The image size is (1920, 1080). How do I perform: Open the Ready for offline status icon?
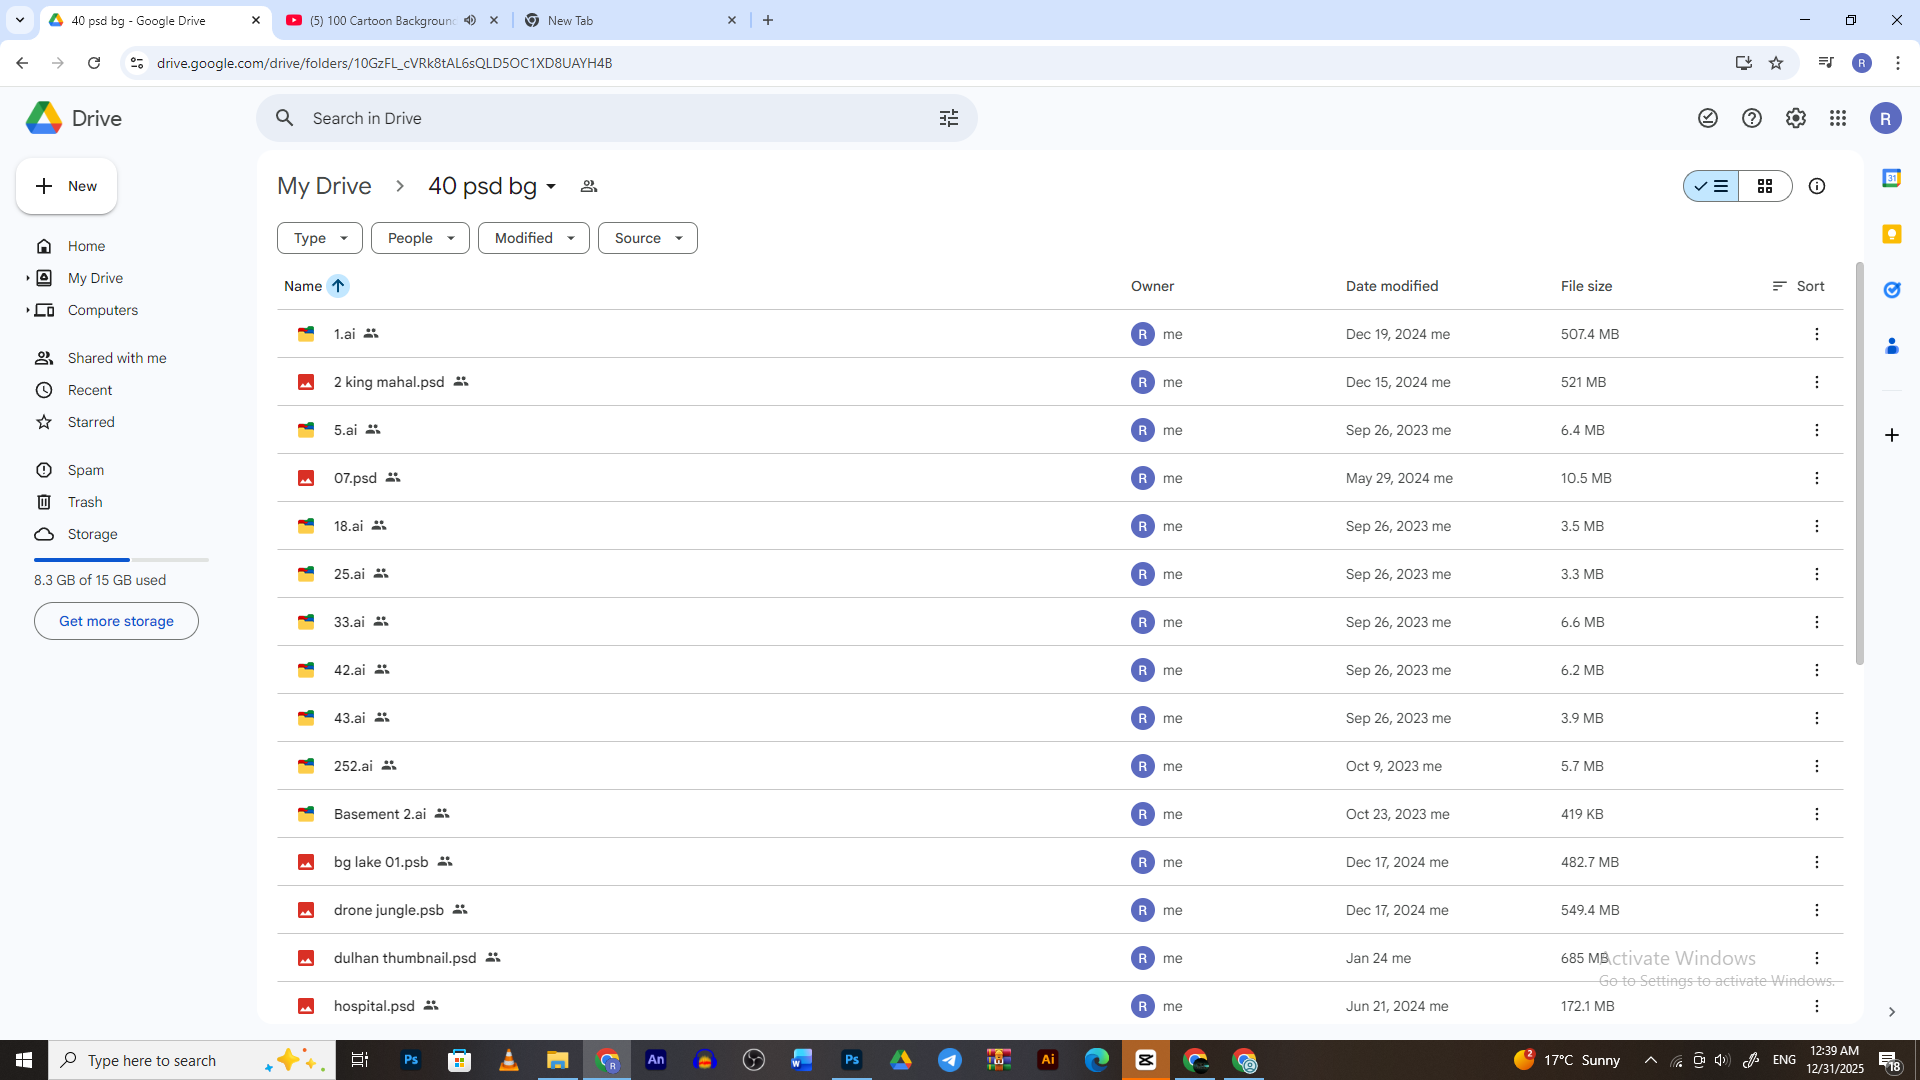1708,118
